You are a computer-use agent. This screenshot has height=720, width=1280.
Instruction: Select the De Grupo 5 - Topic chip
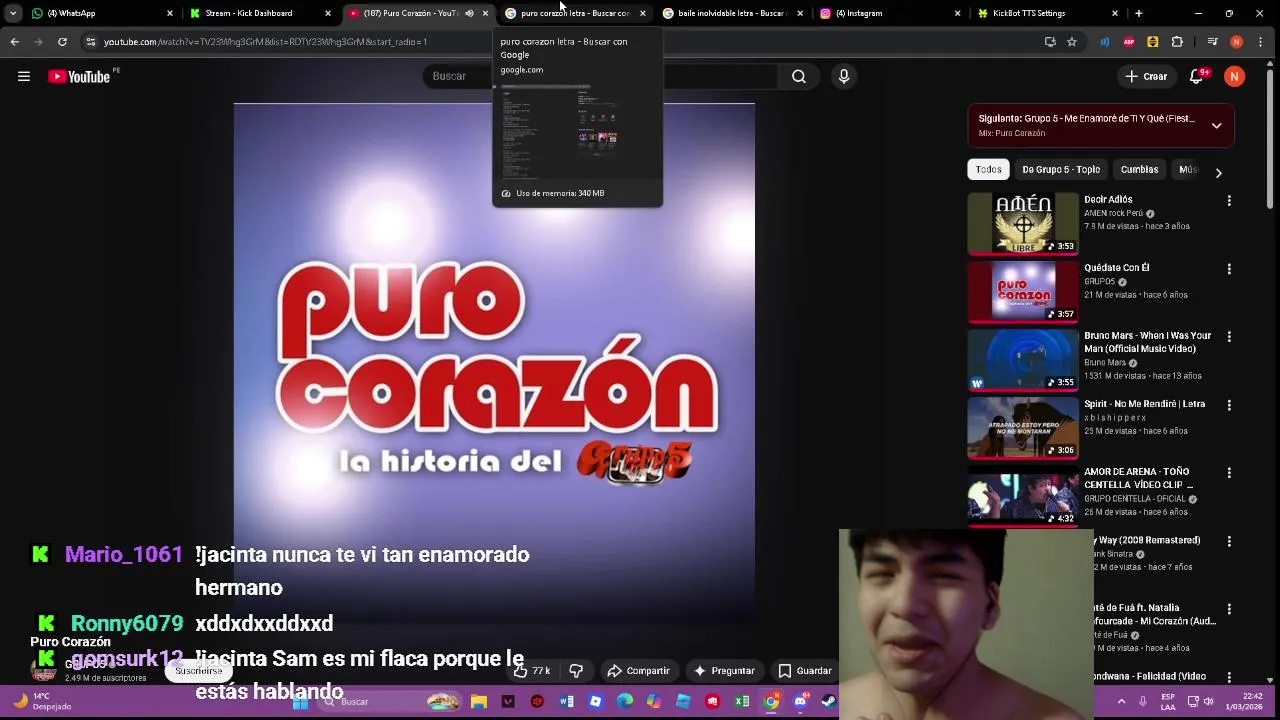(x=1061, y=169)
